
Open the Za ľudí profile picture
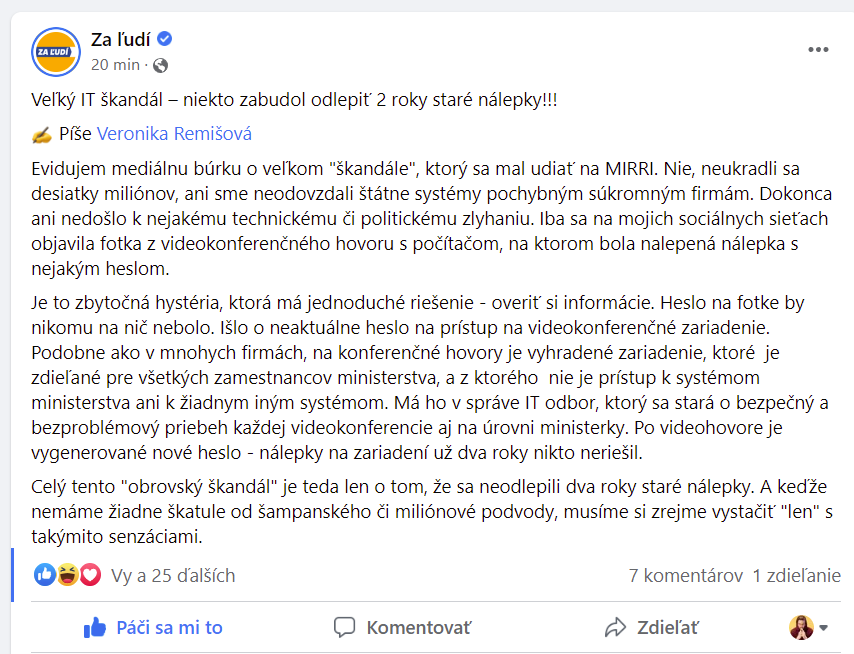56,52
